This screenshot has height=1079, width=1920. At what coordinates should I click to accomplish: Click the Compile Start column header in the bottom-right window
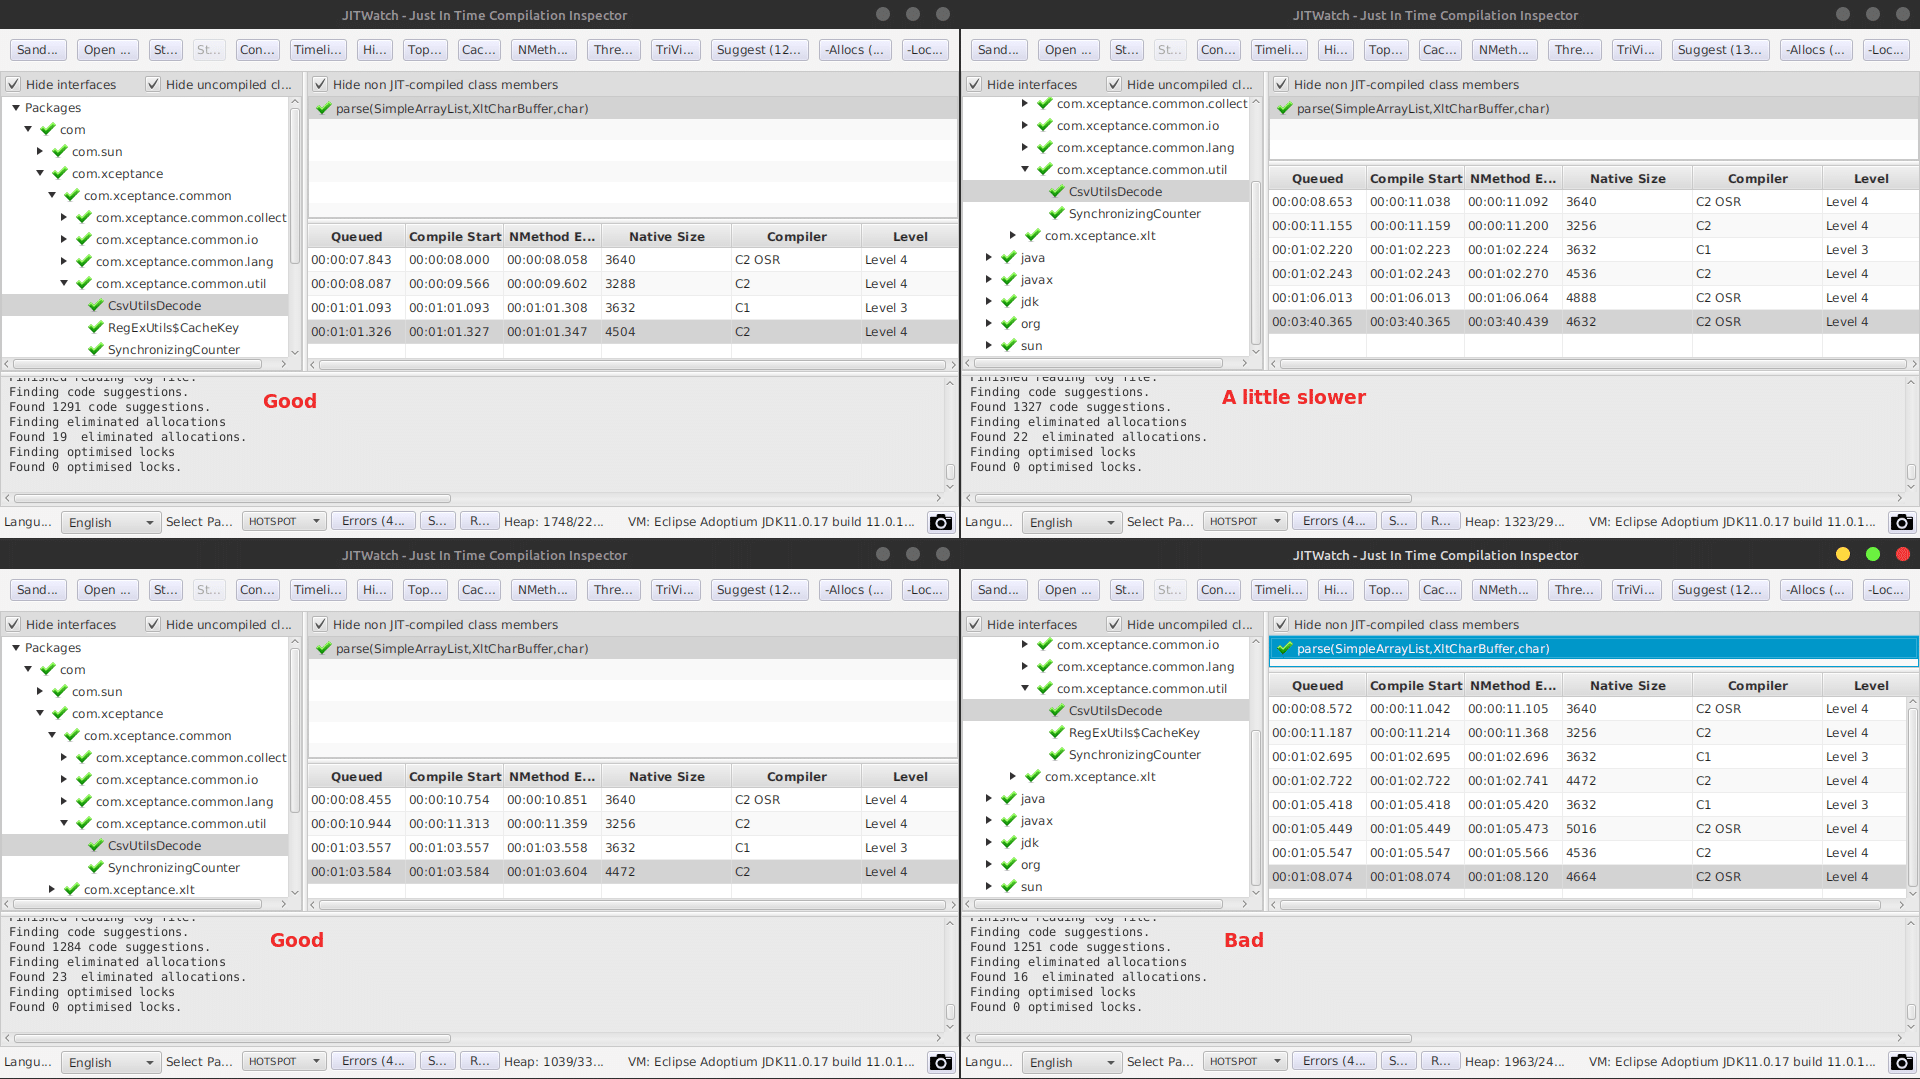point(1415,686)
